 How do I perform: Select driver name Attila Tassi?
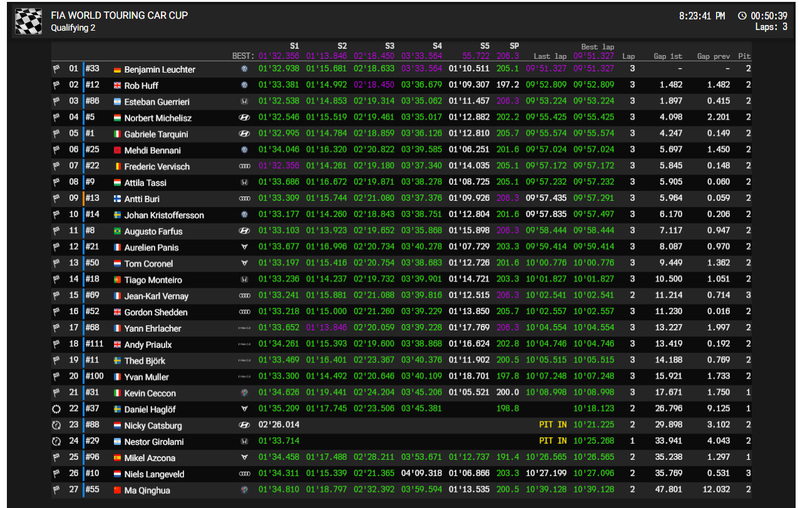(145, 183)
